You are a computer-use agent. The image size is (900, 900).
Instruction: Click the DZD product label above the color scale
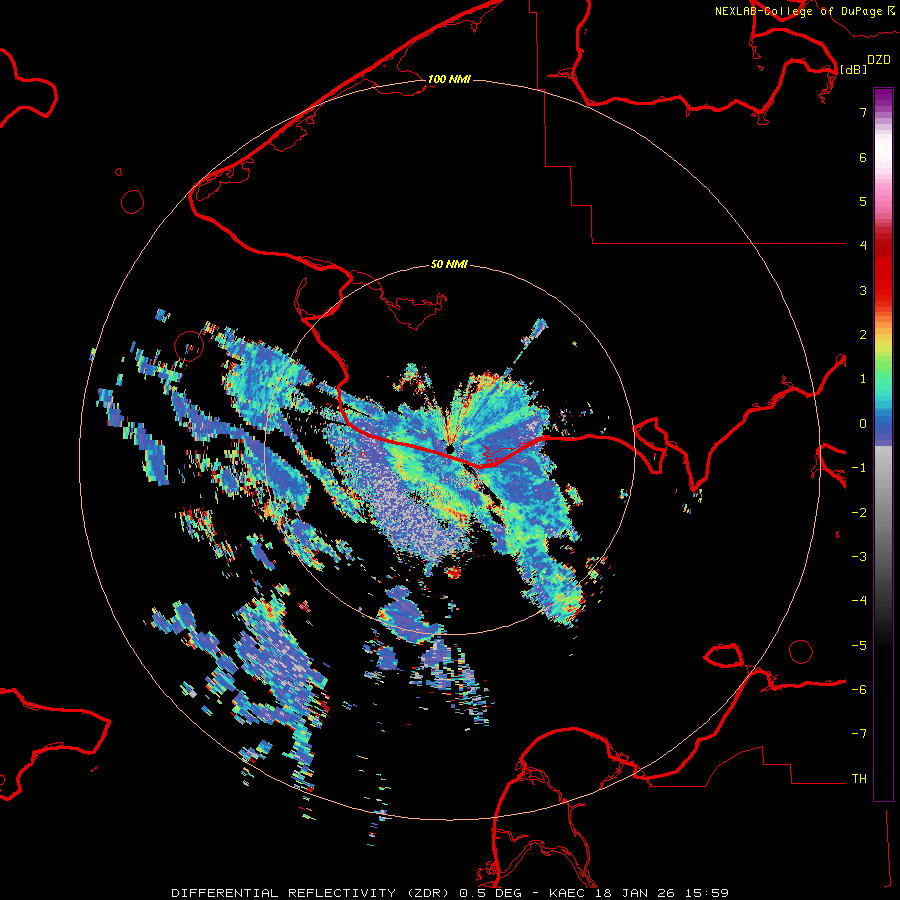pos(879,60)
